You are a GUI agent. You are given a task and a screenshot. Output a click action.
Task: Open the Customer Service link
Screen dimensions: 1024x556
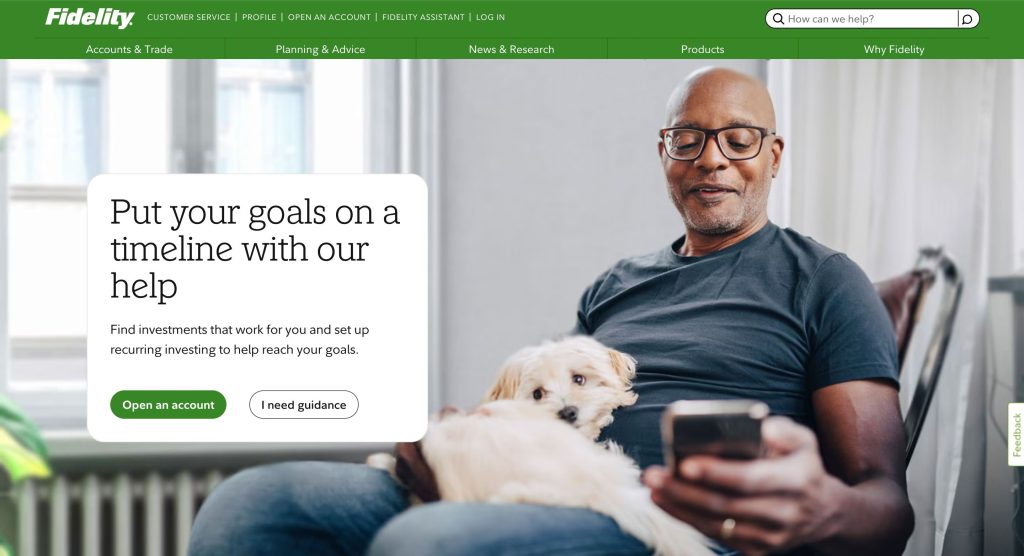(x=189, y=17)
